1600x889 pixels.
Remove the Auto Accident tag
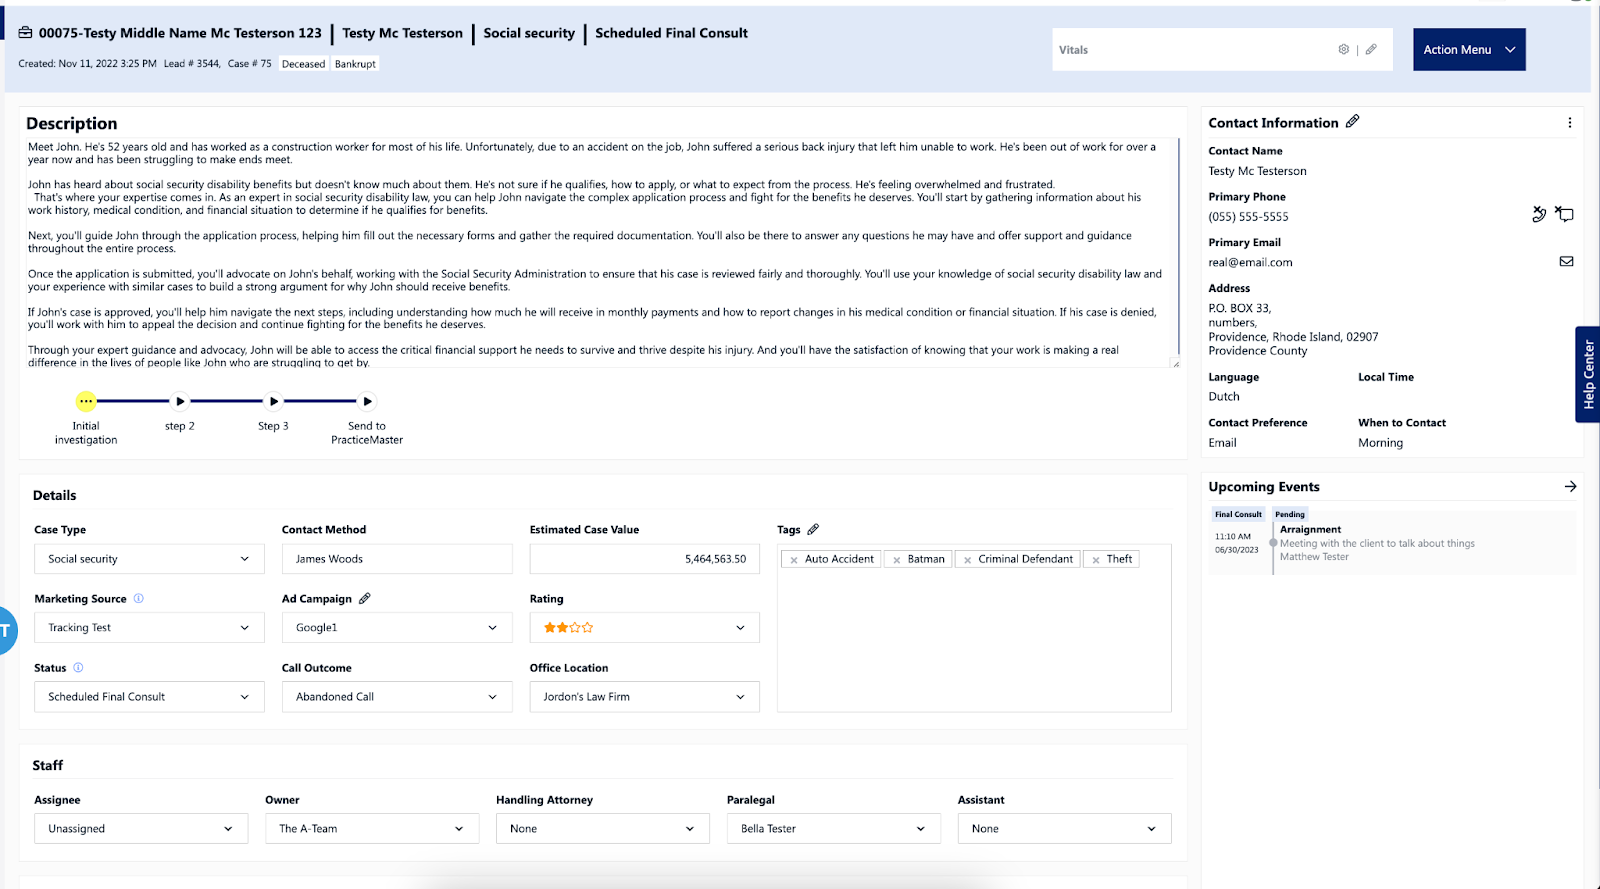click(794, 560)
